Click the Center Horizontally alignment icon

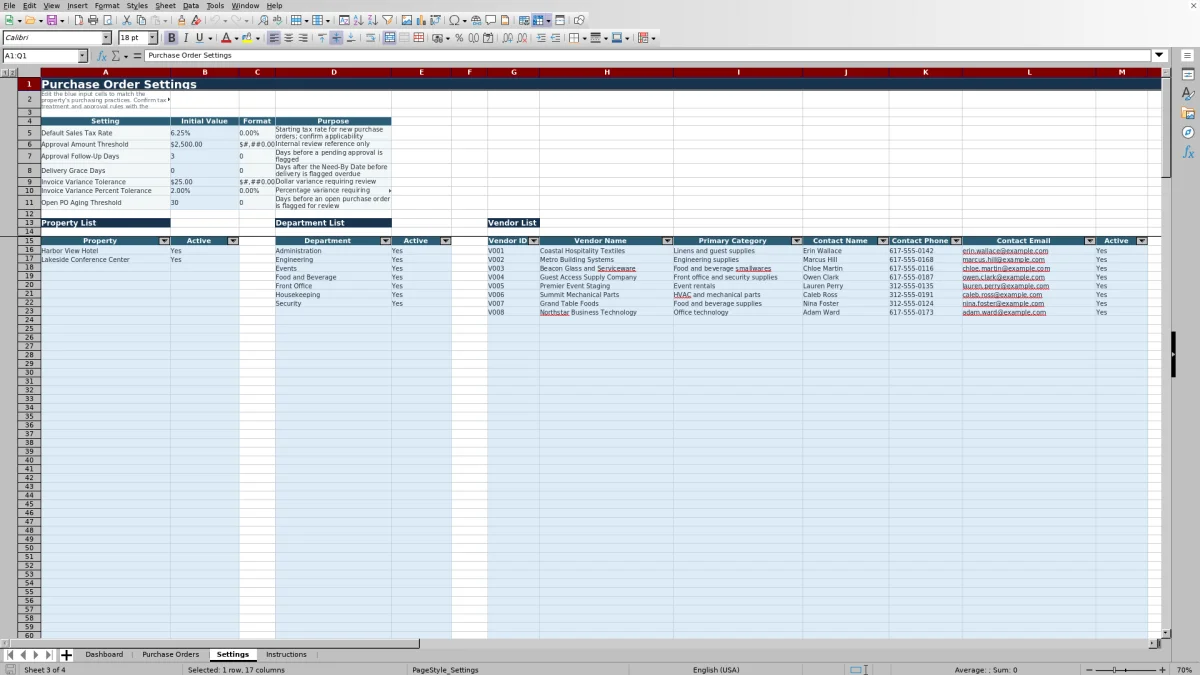point(288,38)
